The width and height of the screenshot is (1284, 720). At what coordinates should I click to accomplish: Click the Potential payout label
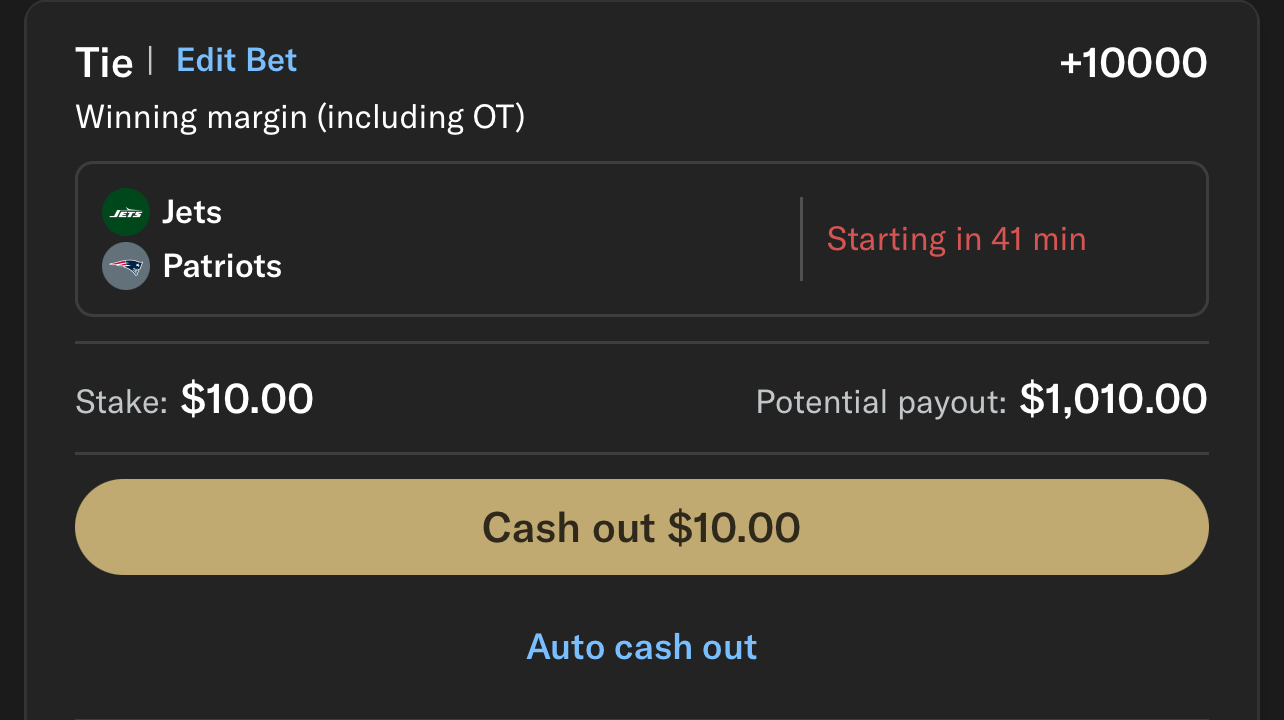tap(880, 402)
